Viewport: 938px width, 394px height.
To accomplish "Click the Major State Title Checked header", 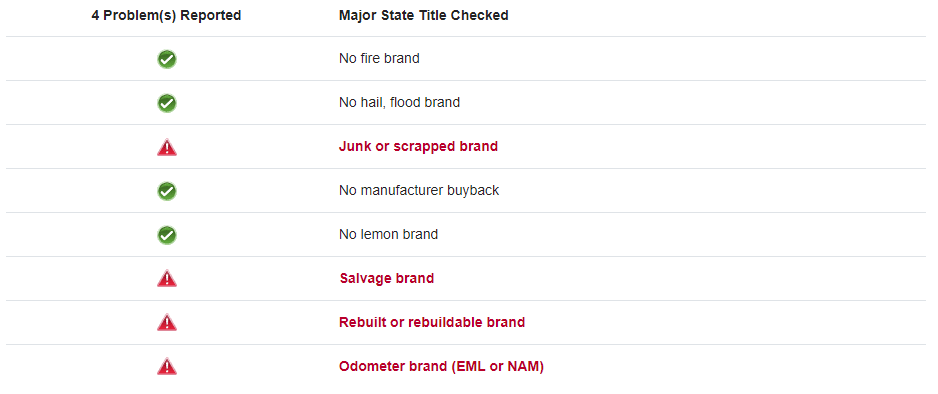I will [424, 16].
